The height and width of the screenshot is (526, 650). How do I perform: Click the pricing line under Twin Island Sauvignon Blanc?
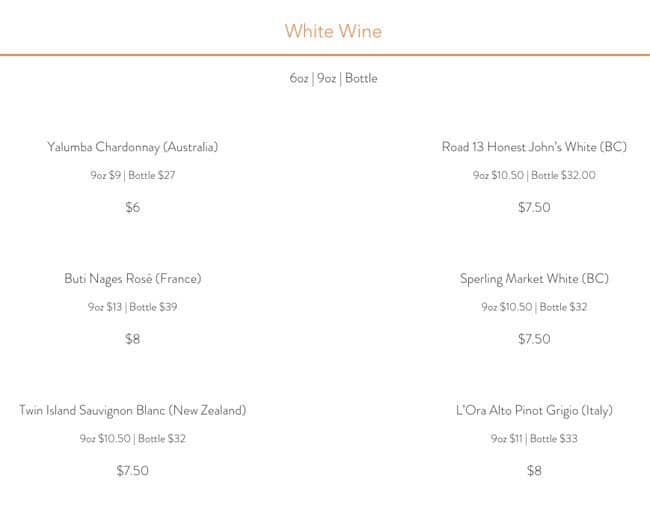point(132,439)
